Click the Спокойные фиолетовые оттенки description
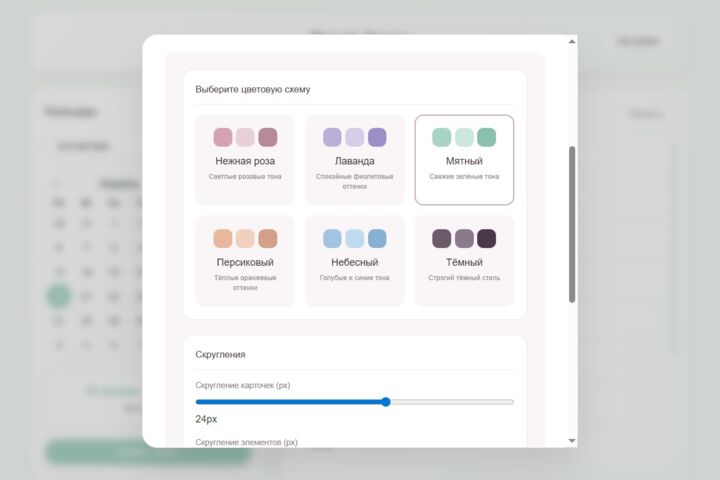This screenshot has width=720, height=480. coord(354,181)
